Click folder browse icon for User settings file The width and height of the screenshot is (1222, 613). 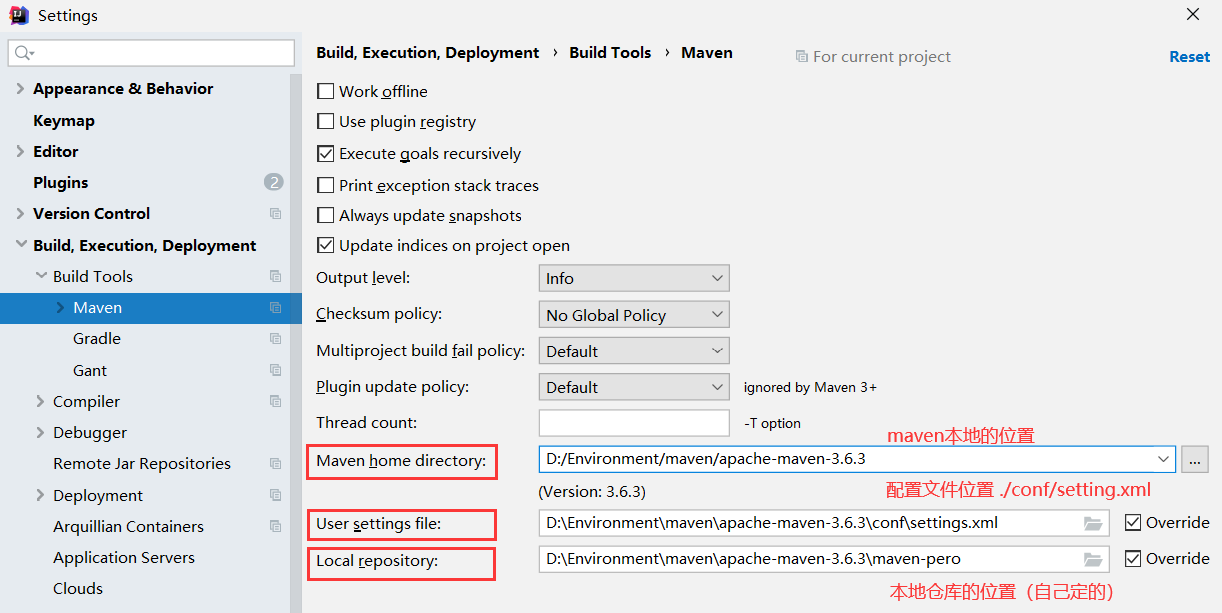coord(1093,523)
